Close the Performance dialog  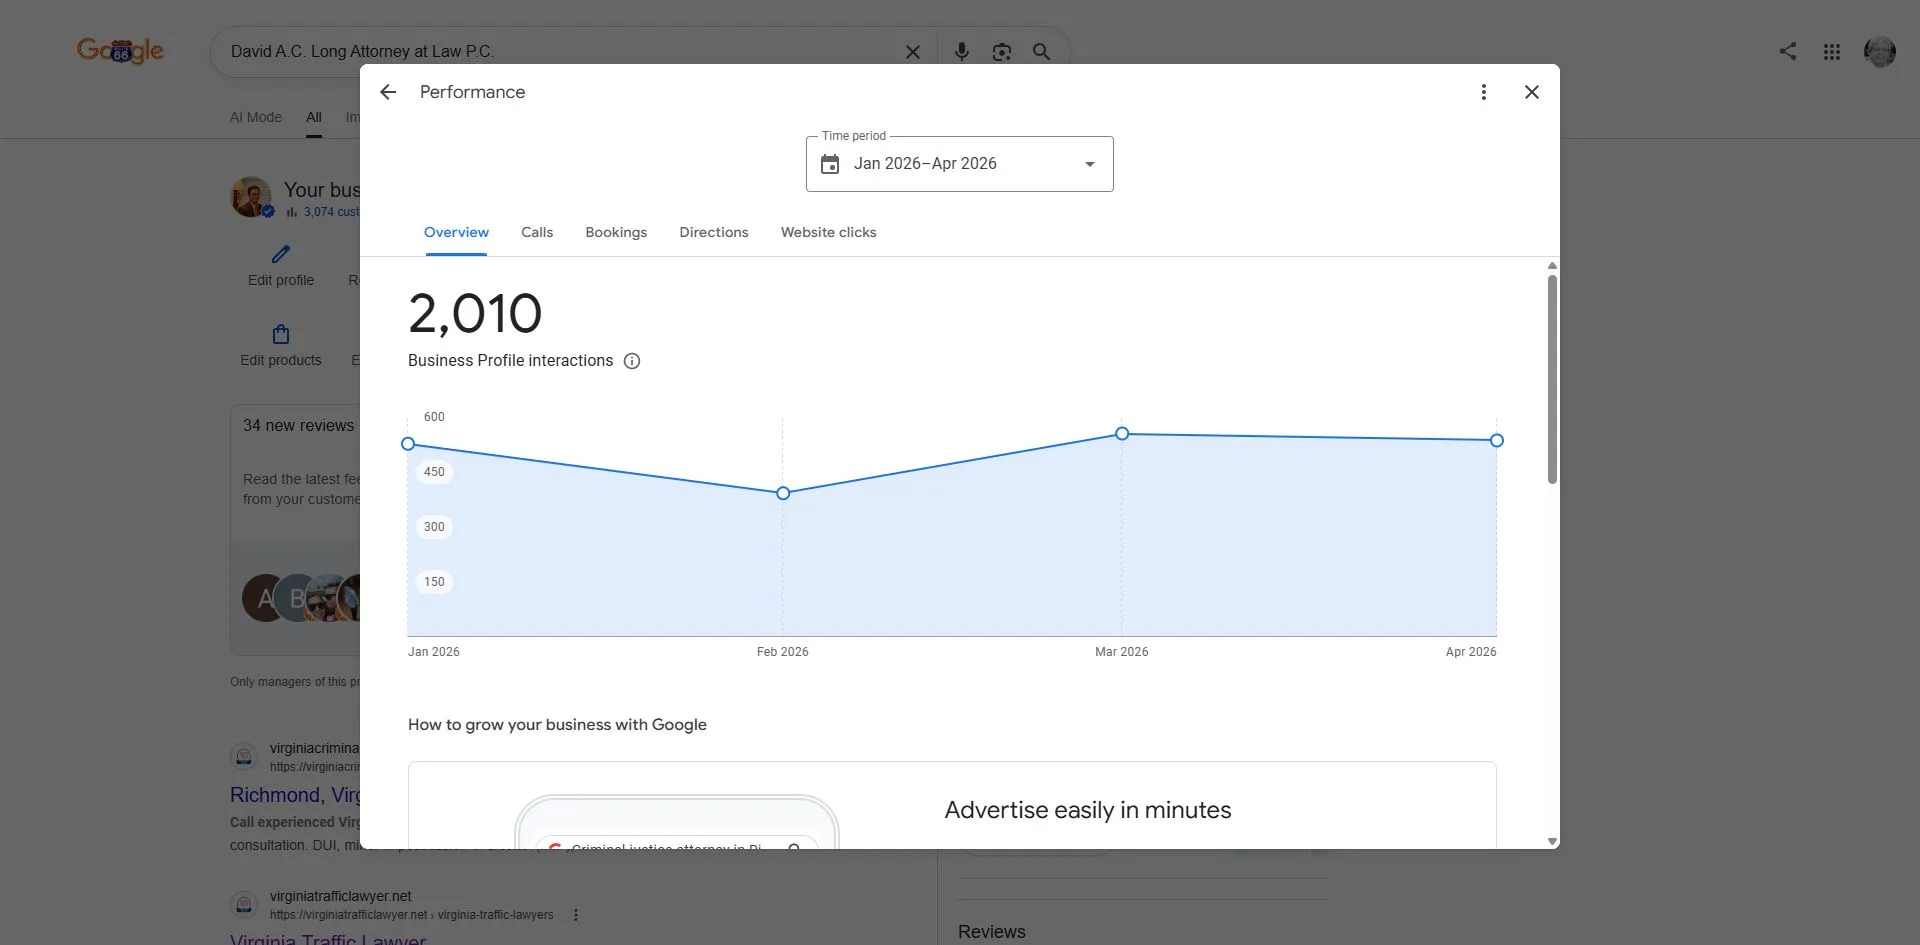click(x=1532, y=92)
